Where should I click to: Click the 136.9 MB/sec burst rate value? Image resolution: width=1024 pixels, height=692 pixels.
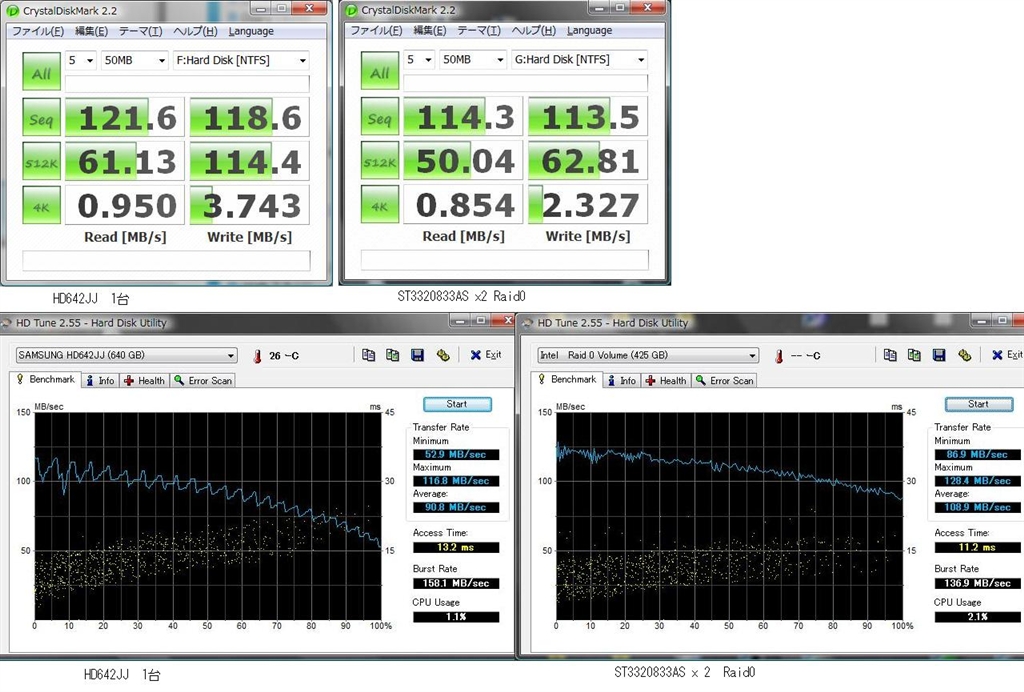[978, 583]
